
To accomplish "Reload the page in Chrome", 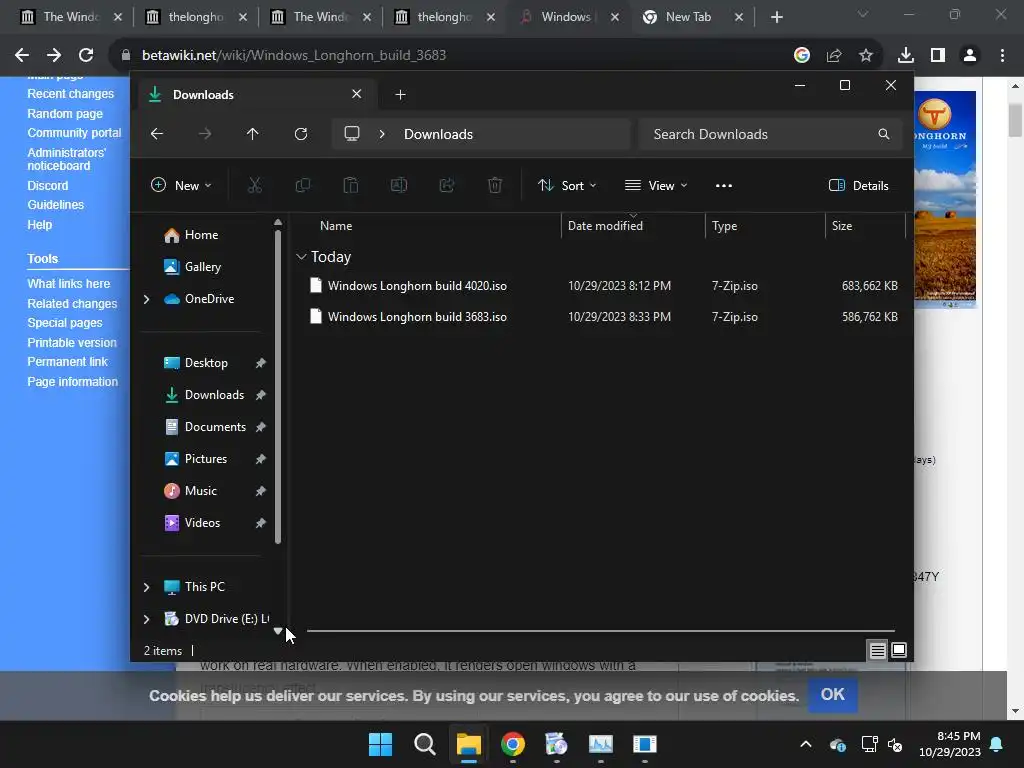I will point(86,56).
